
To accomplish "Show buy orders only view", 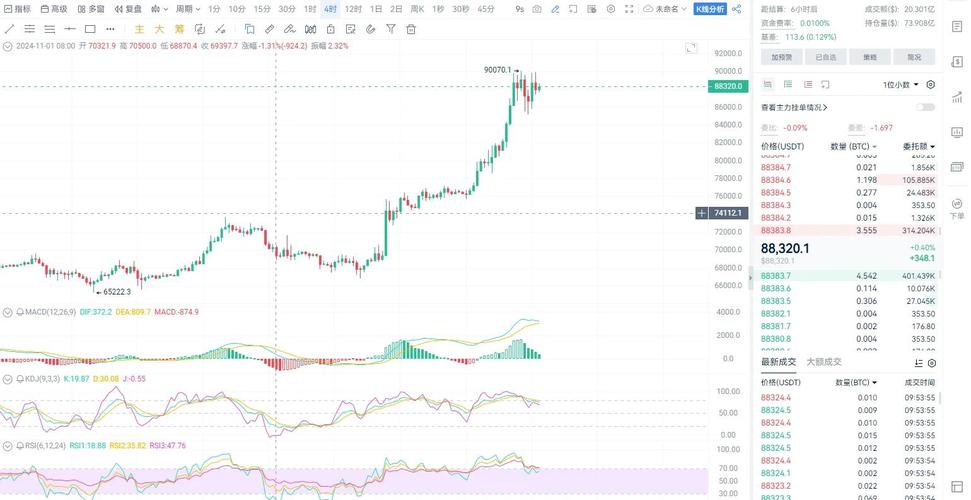I will click(788, 84).
